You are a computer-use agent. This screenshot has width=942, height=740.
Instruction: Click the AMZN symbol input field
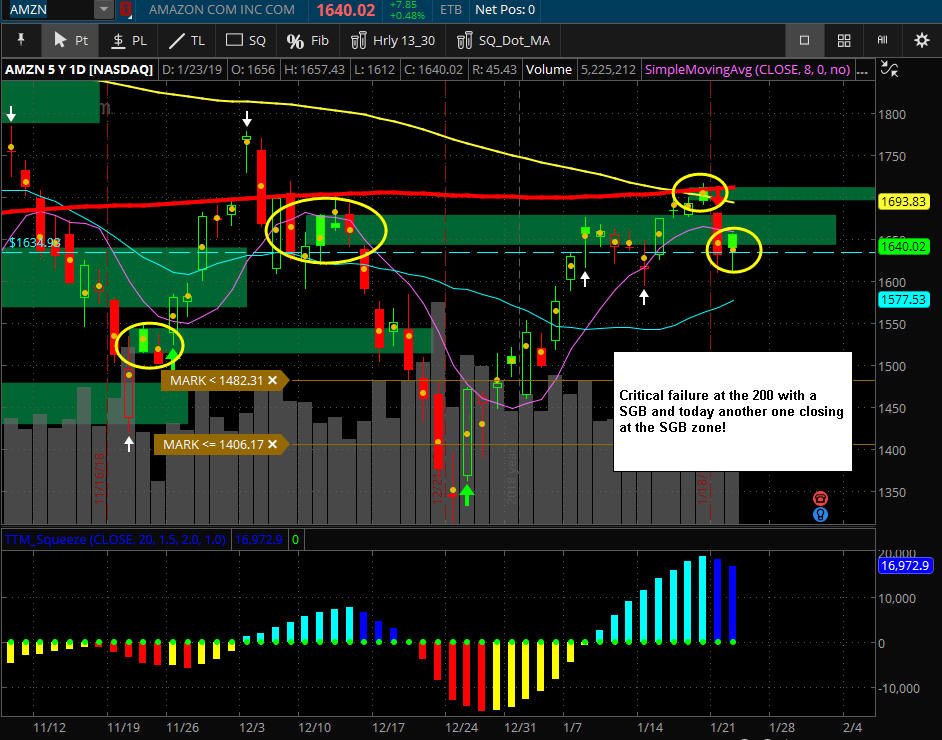click(49, 10)
